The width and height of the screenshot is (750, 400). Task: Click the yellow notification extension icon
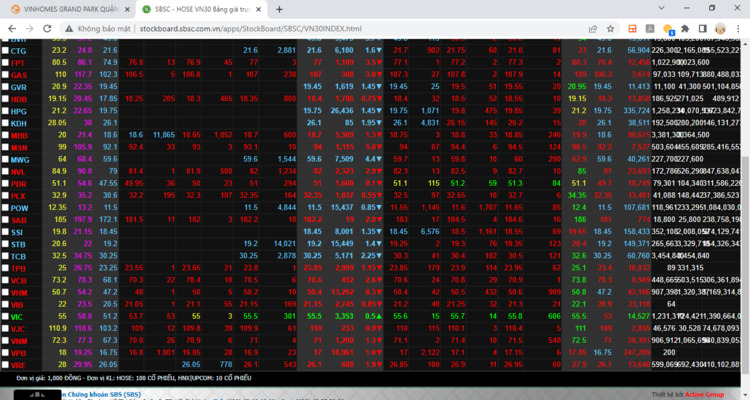point(668,29)
